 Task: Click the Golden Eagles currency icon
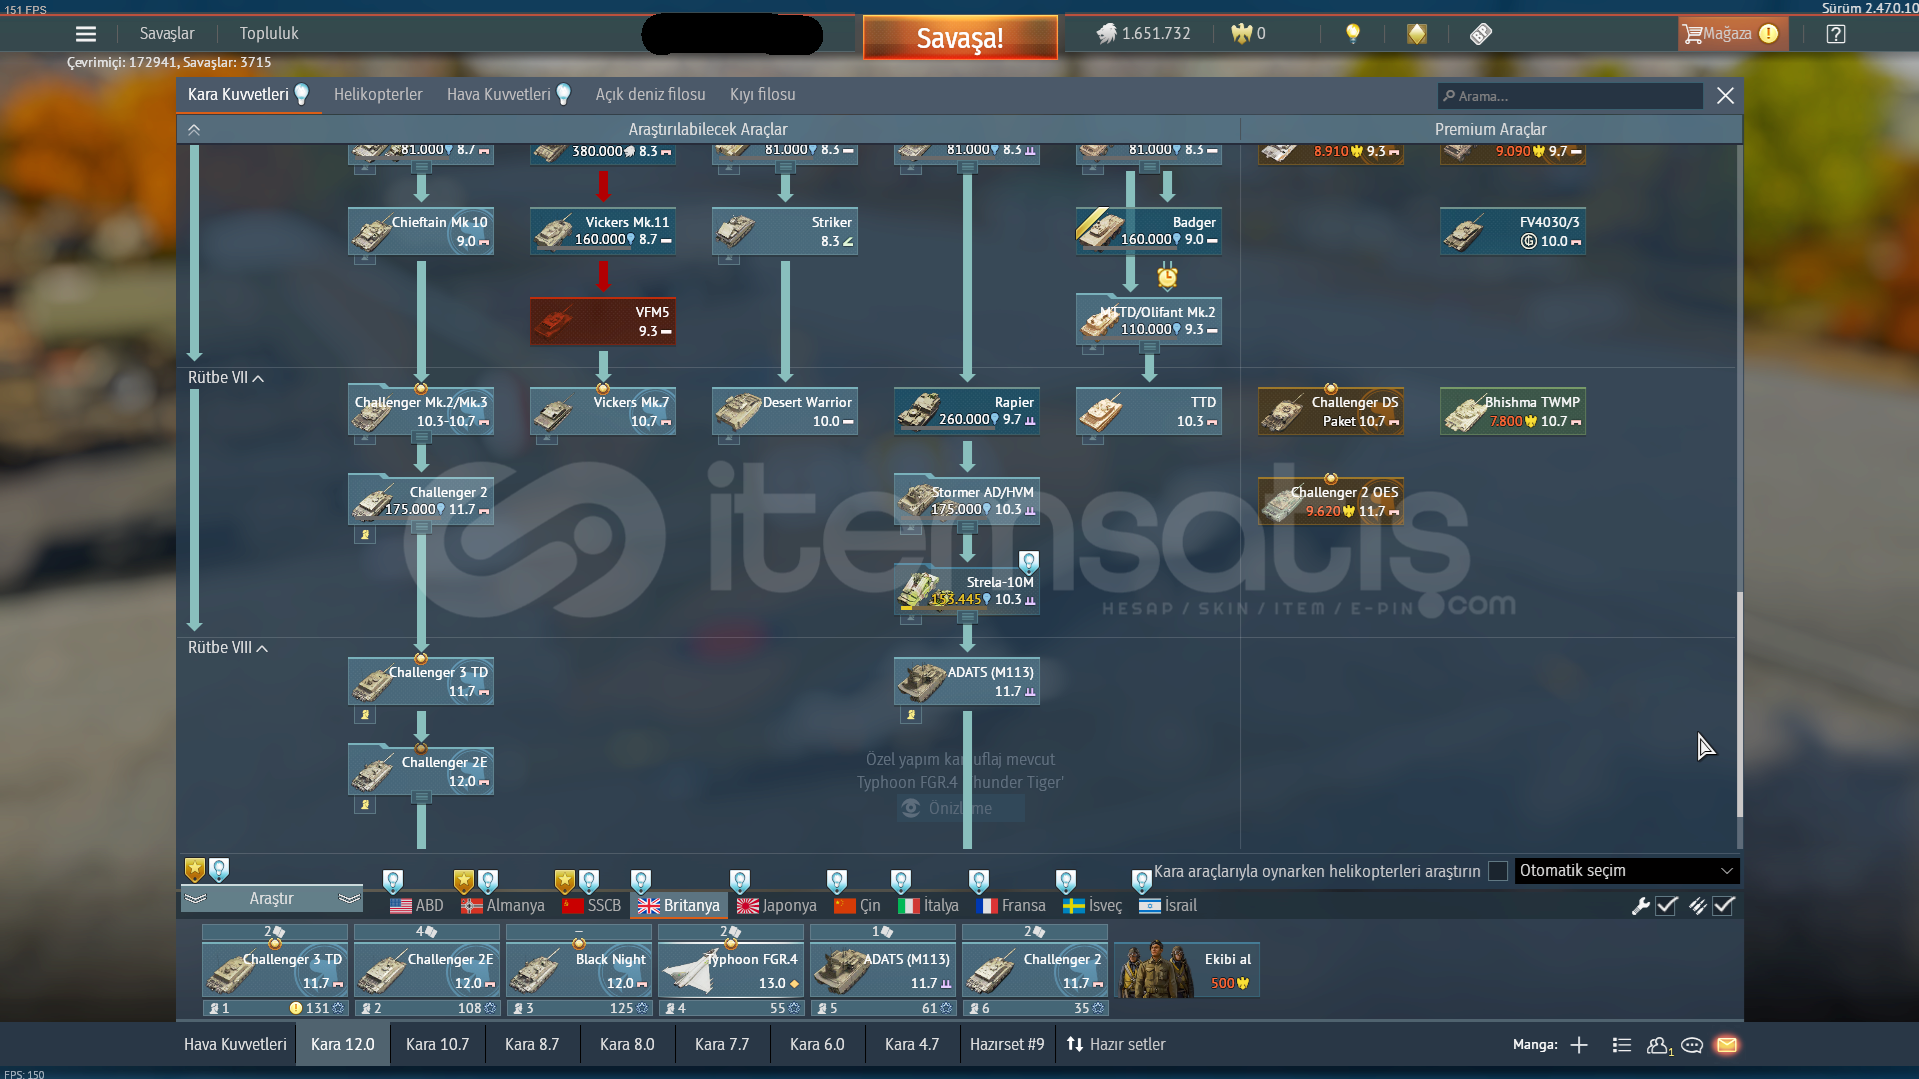coord(1241,34)
